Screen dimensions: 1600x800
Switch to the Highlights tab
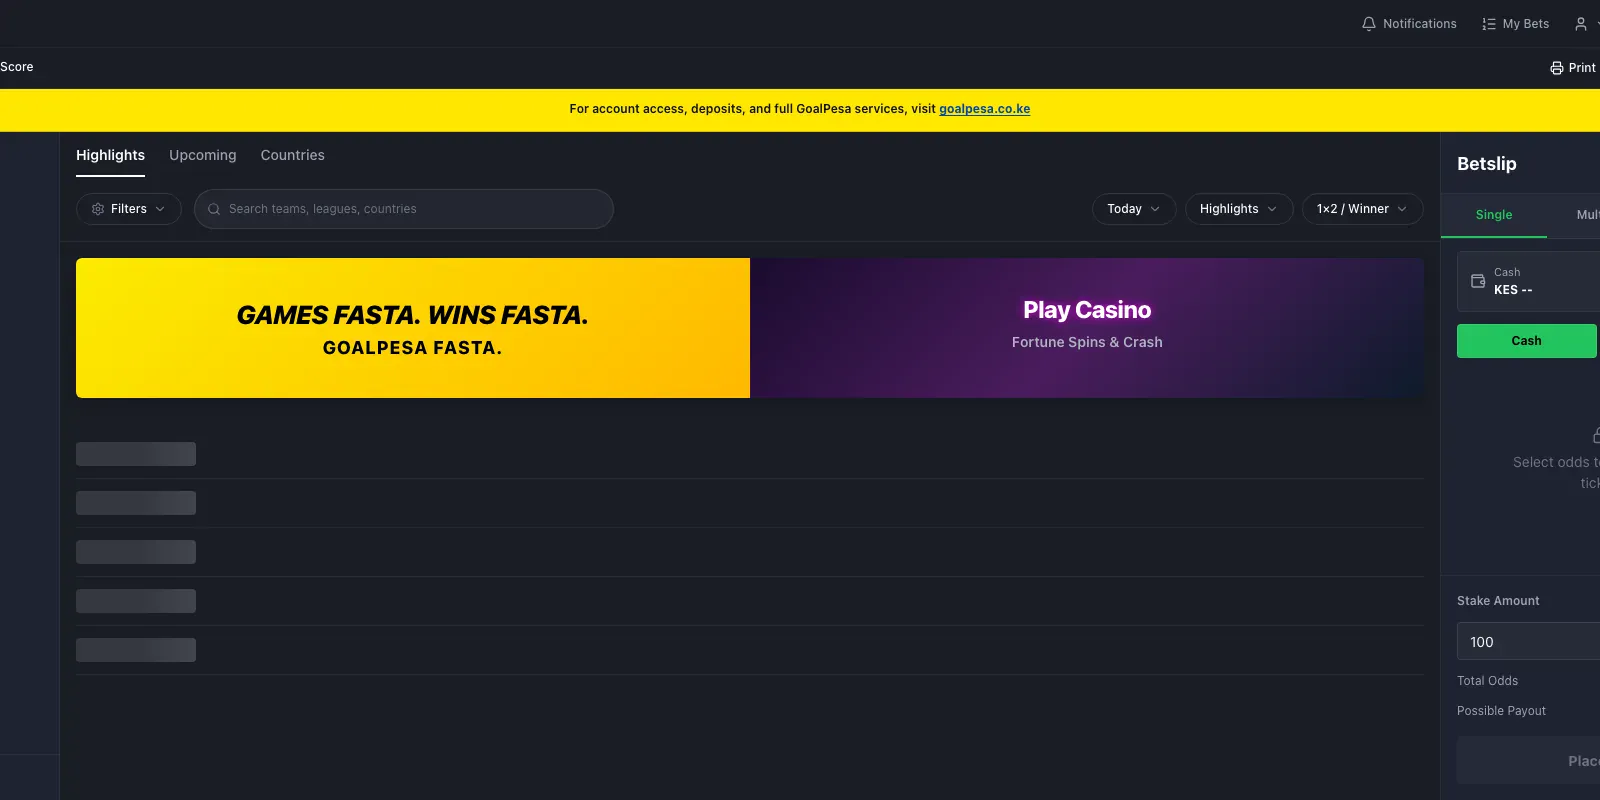pos(110,156)
